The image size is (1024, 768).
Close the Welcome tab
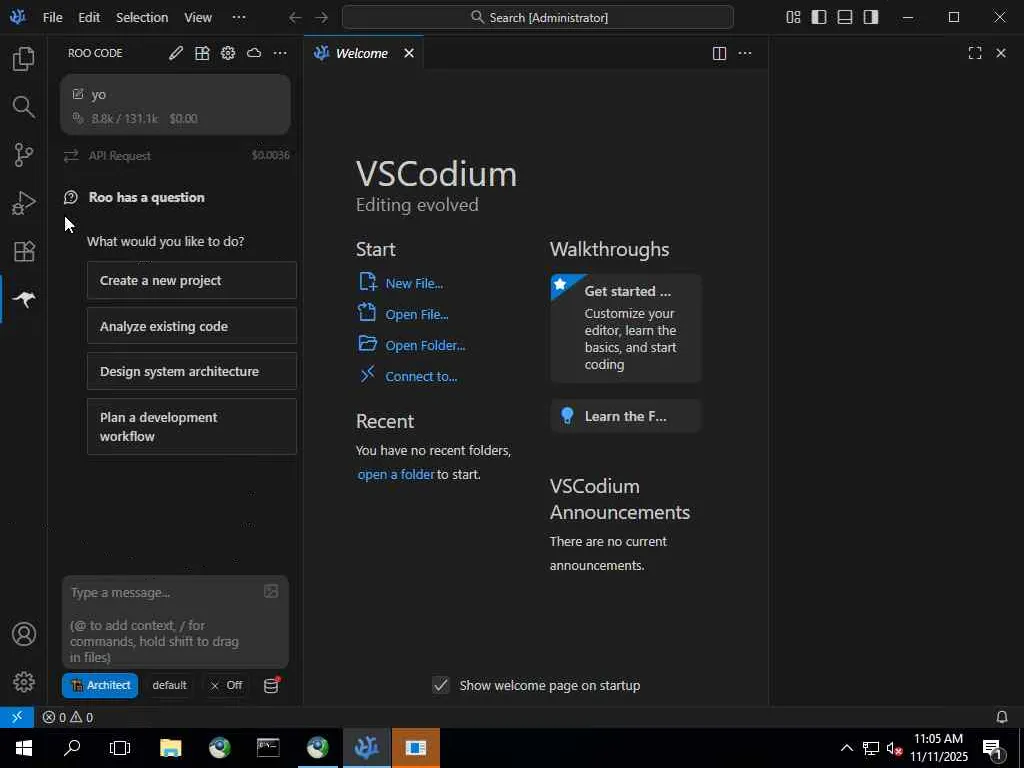tap(409, 54)
